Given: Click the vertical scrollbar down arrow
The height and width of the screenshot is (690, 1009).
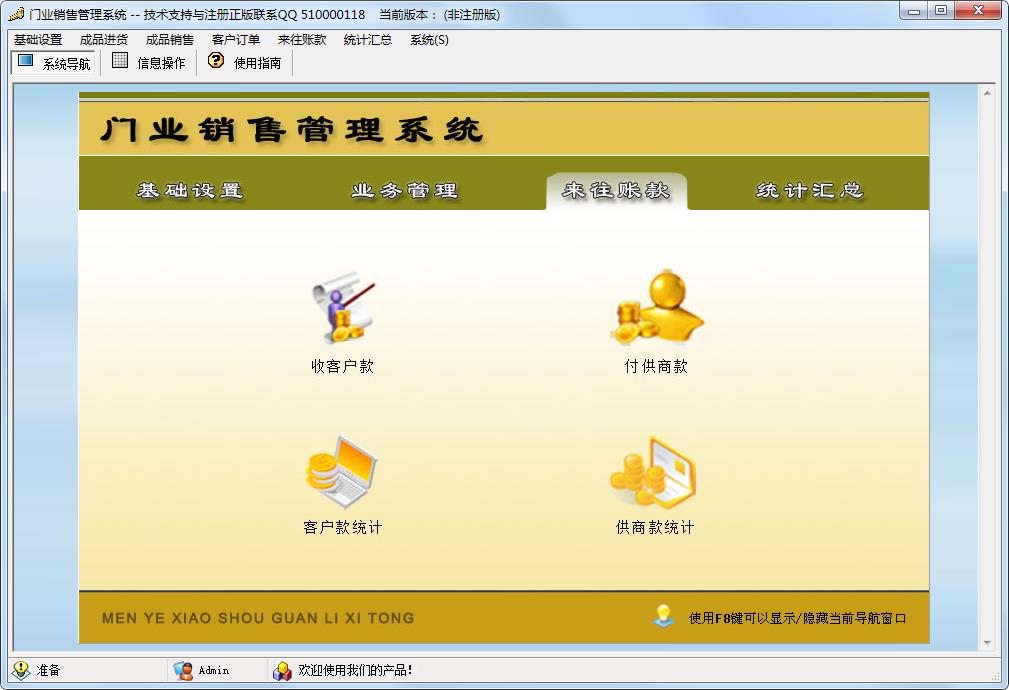Looking at the screenshot, I should point(987,643).
